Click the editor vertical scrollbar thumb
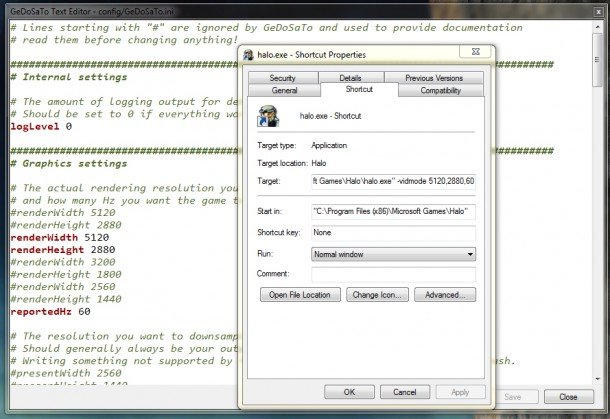The height and width of the screenshot is (419, 610). point(597,60)
